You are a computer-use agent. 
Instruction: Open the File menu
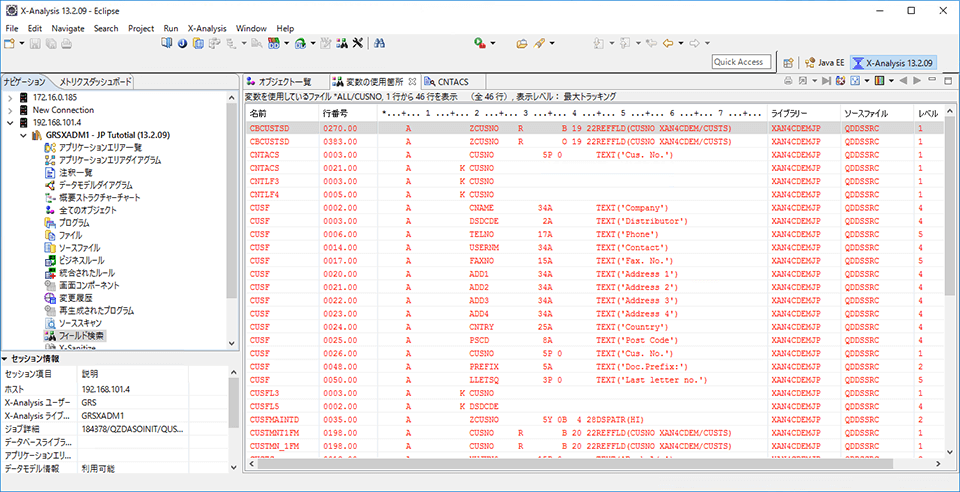coord(12,28)
